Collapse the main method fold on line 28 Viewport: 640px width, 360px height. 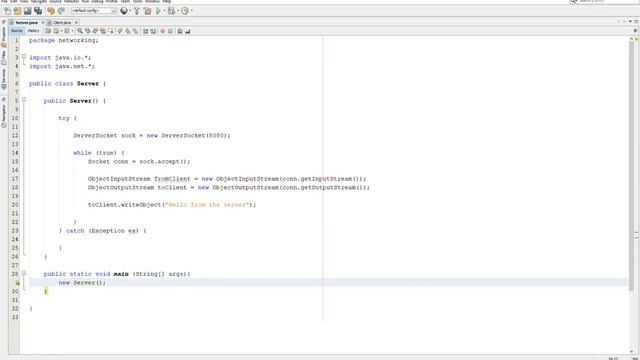click(24, 272)
